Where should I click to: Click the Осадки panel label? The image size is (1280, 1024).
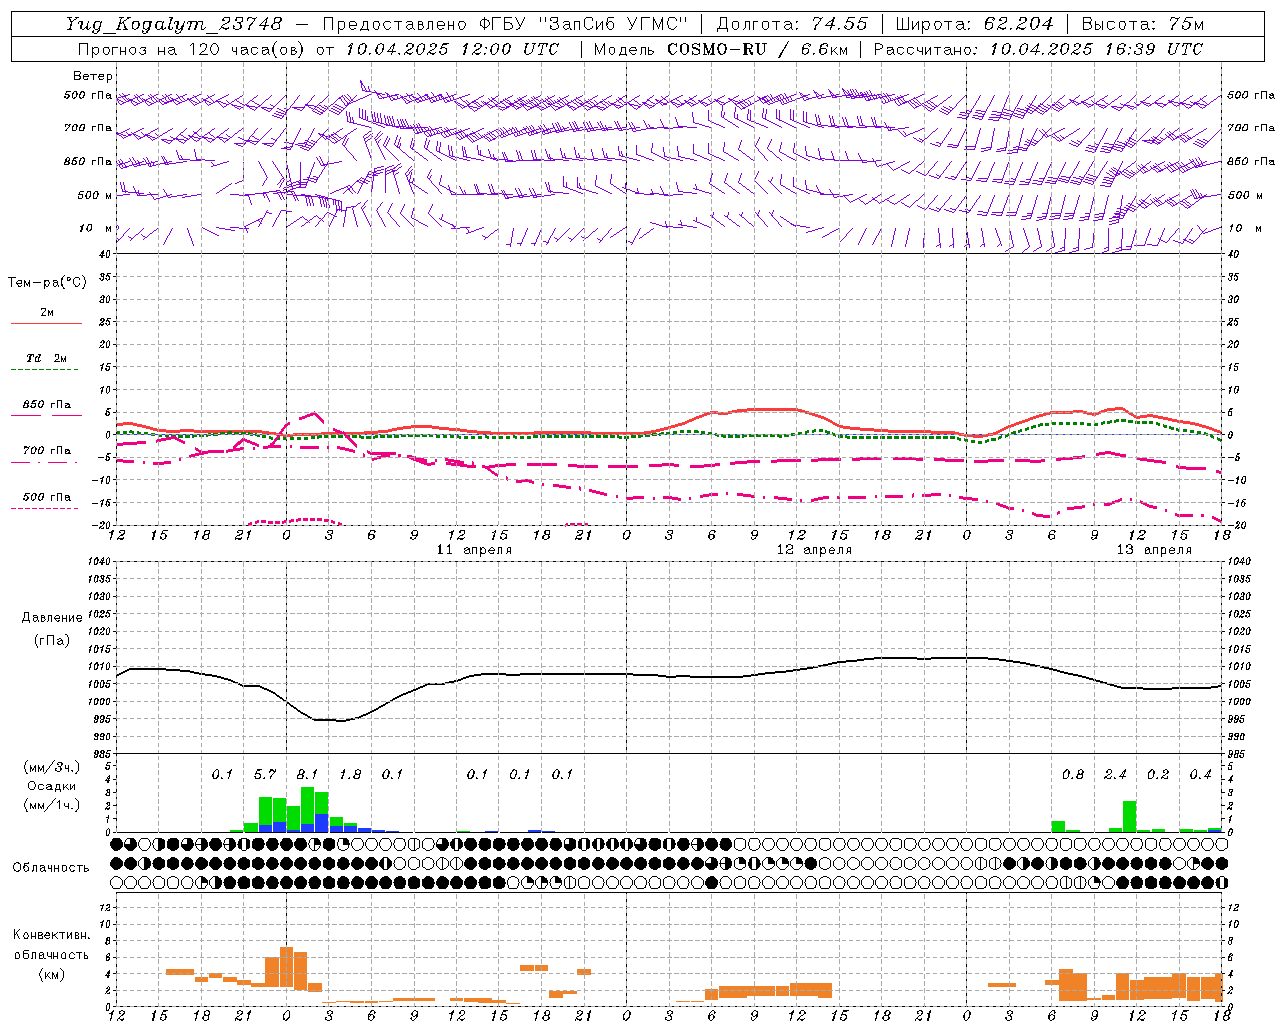(x=52, y=786)
